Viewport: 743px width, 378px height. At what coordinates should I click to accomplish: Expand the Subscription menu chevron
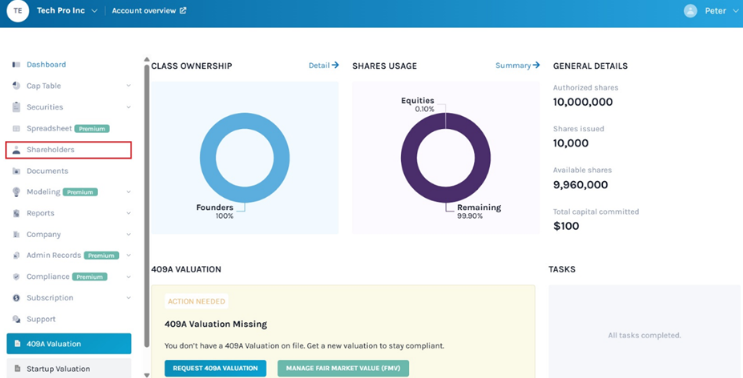point(128,298)
